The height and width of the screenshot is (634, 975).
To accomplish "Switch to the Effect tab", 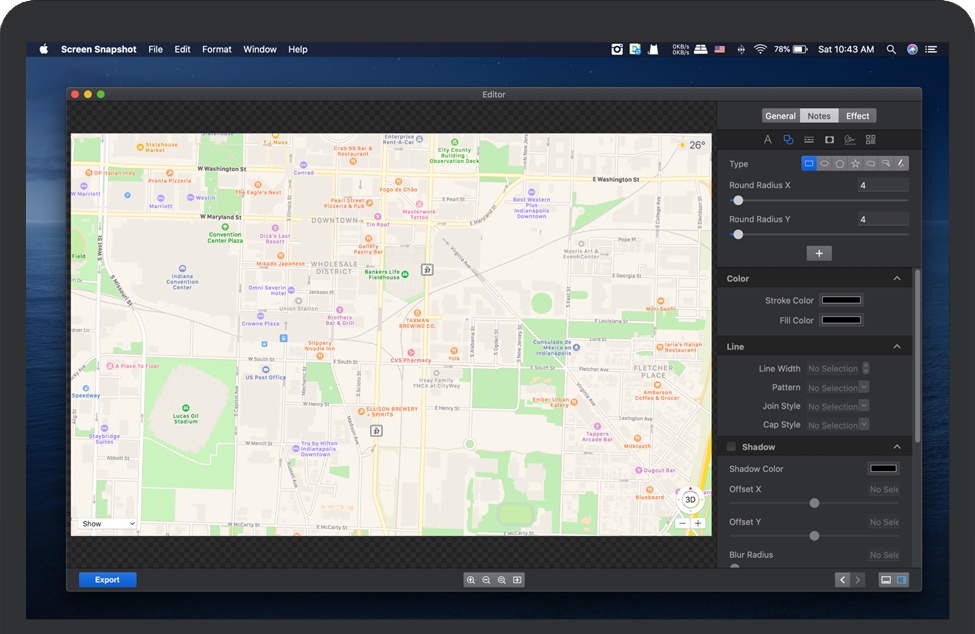I will pyautogui.click(x=857, y=115).
